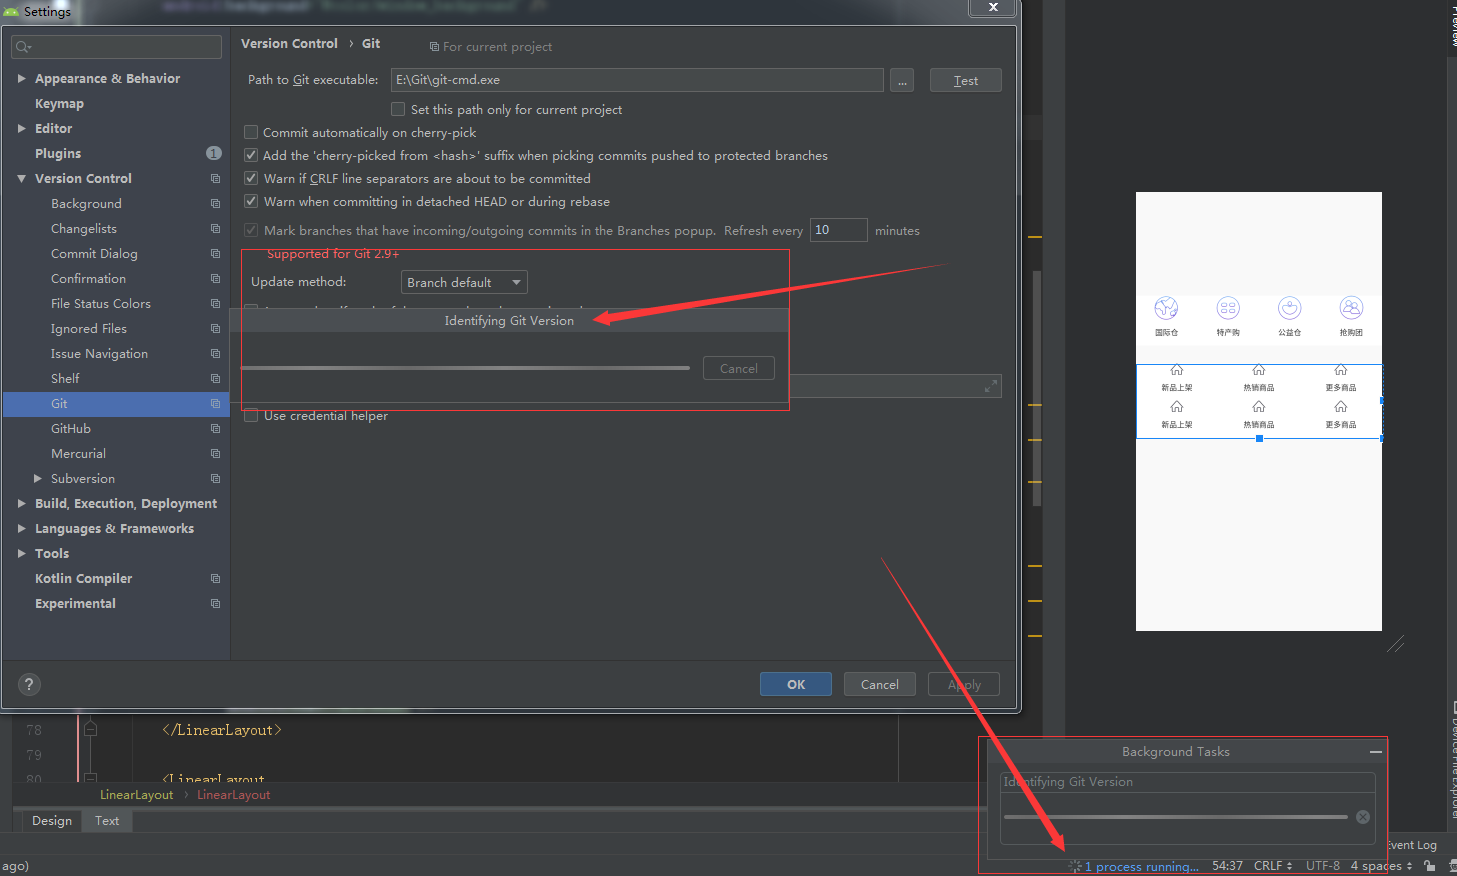This screenshot has height=876, width=1457.
Task: Click project-level icon beside Experimental
Action: [215, 604]
